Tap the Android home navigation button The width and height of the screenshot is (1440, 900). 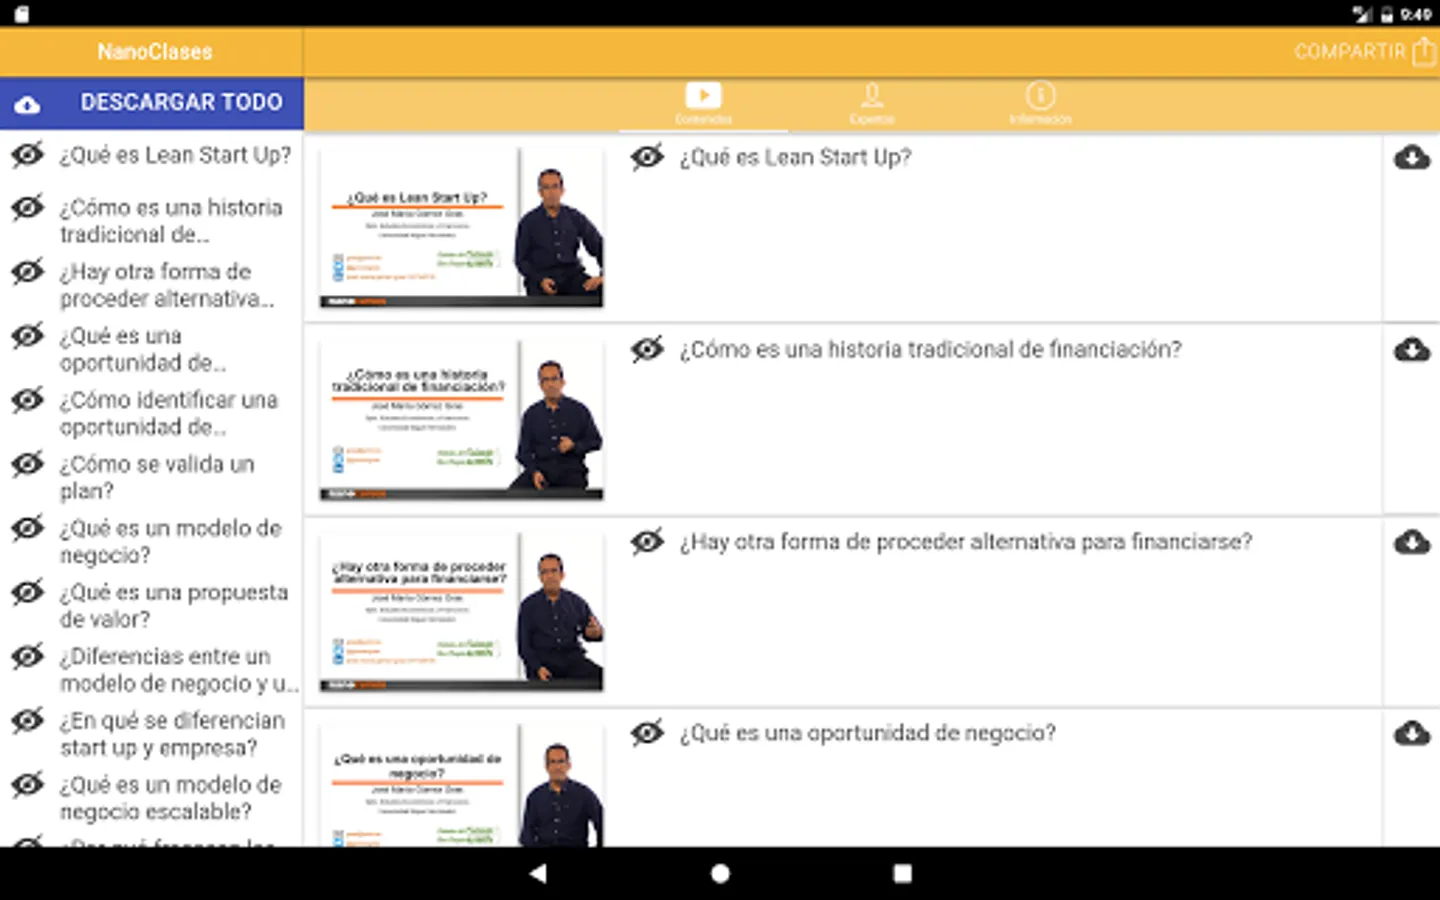720,873
